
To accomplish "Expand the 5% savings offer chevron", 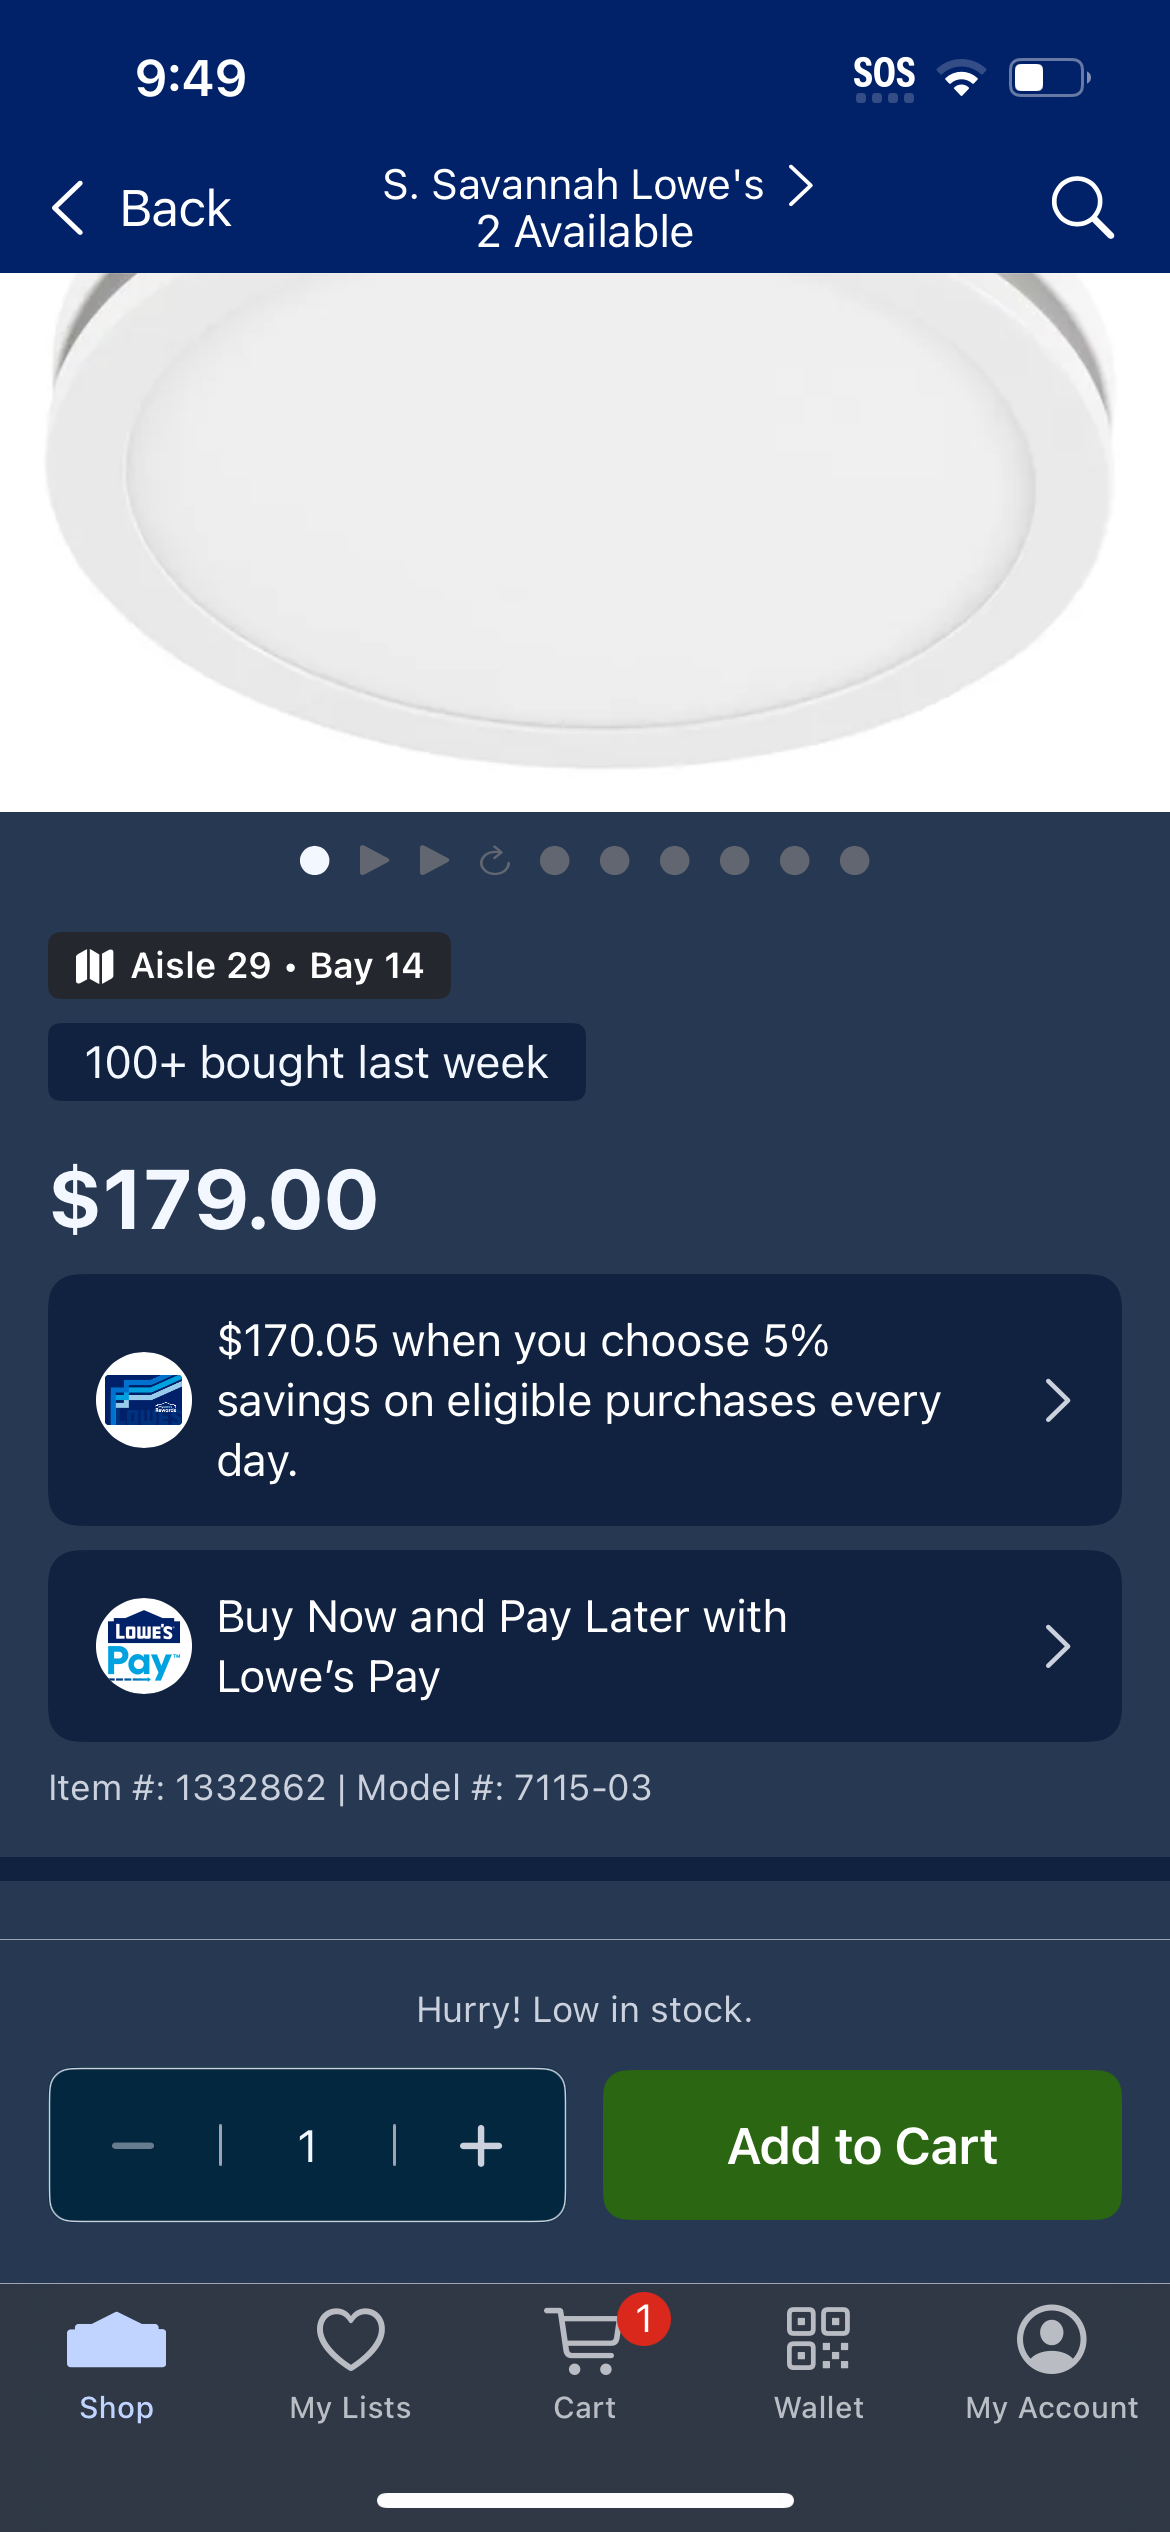I will pyautogui.click(x=1057, y=1400).
